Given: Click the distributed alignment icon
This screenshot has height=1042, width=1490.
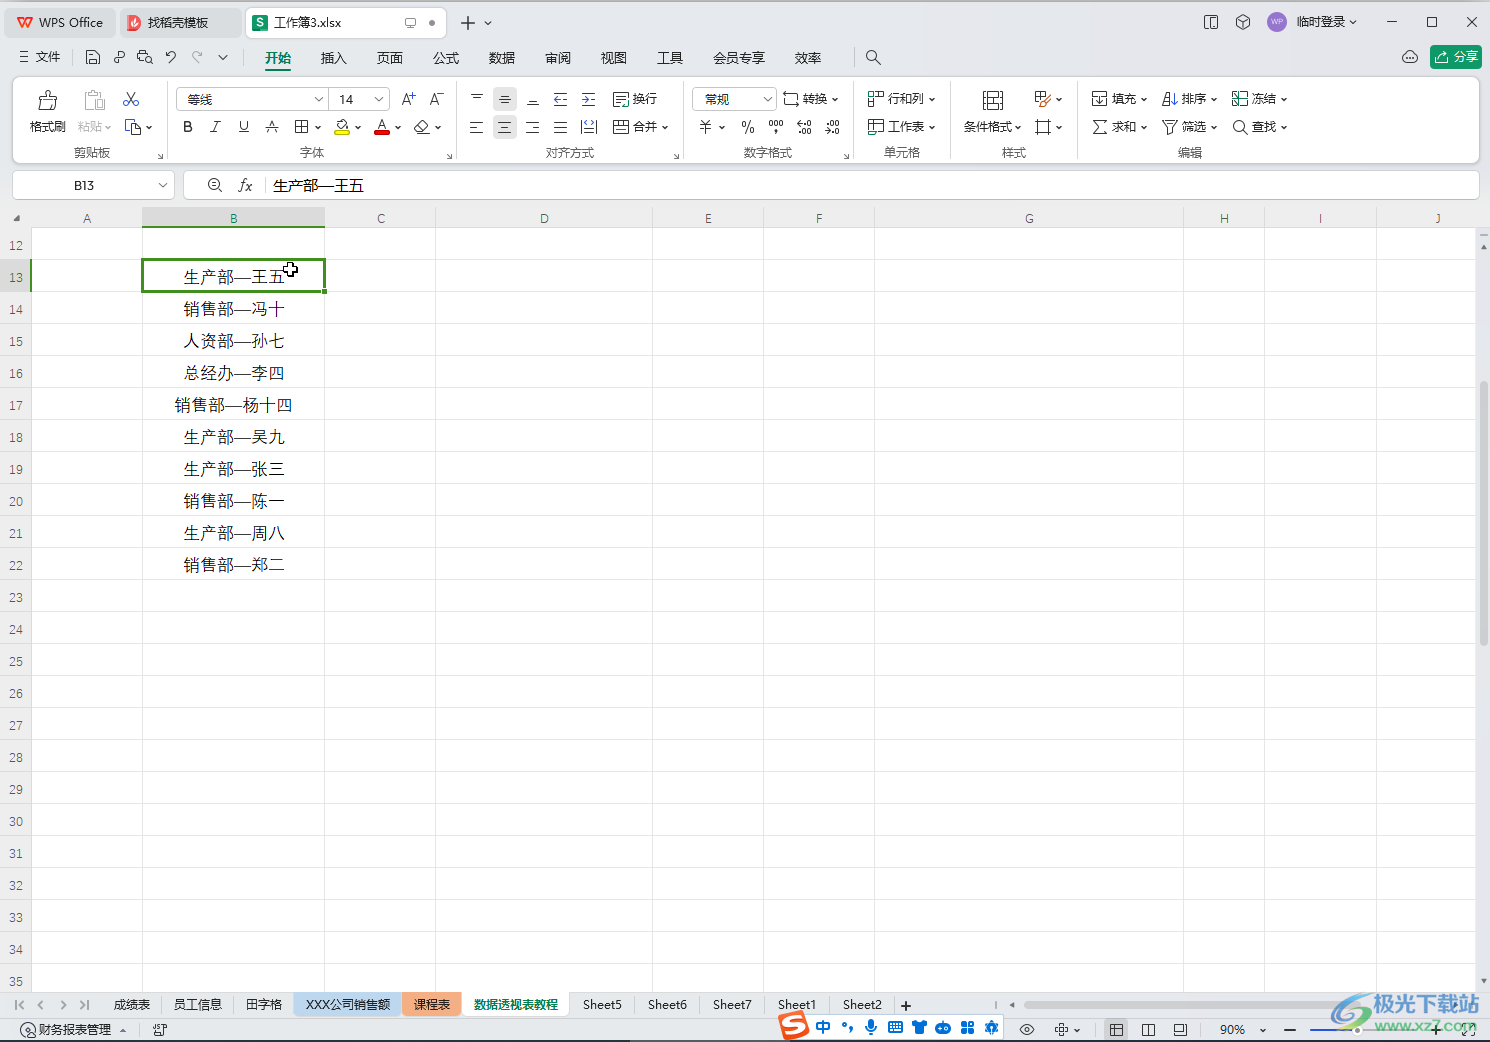Looking at the screenshot, I should pyautogui.click(x=589, y=127).
